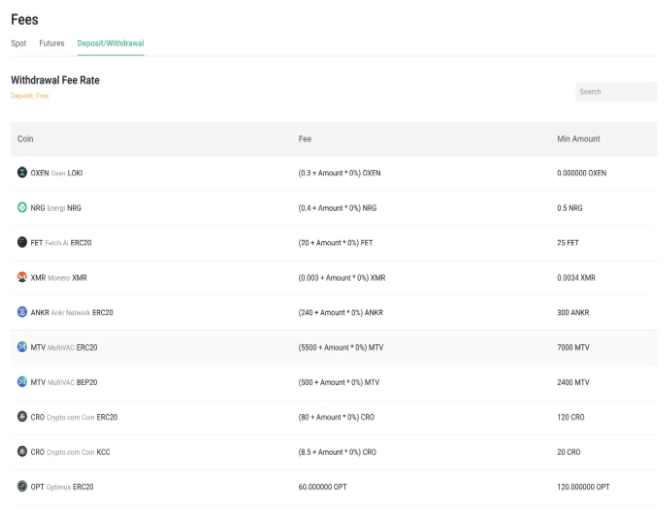Select the OXEN LOKI coin name
The height and width of the screenshot is (516, 666).
coord(56,173)
